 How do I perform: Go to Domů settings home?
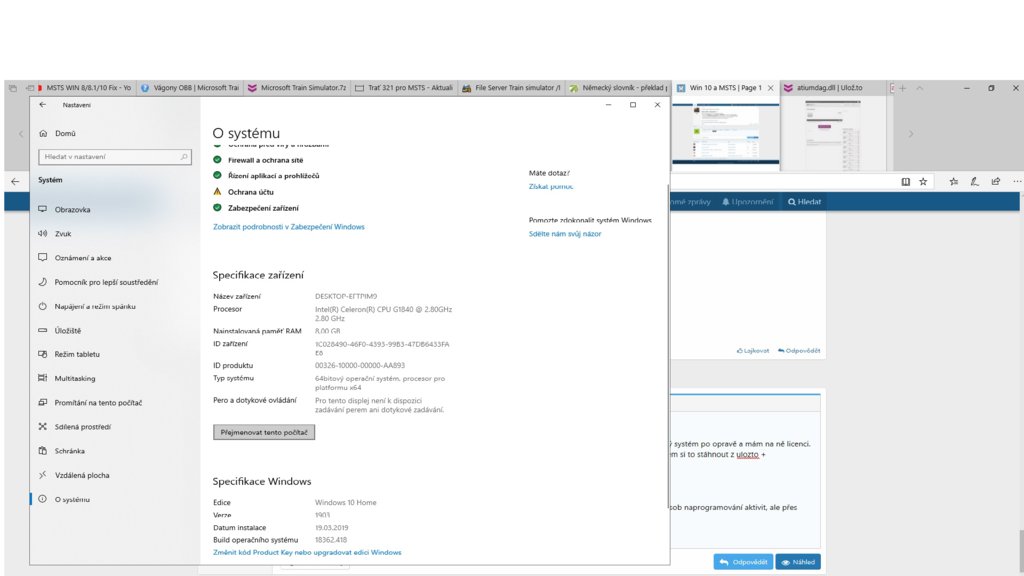pyautogui.click(x=65, y=133)
